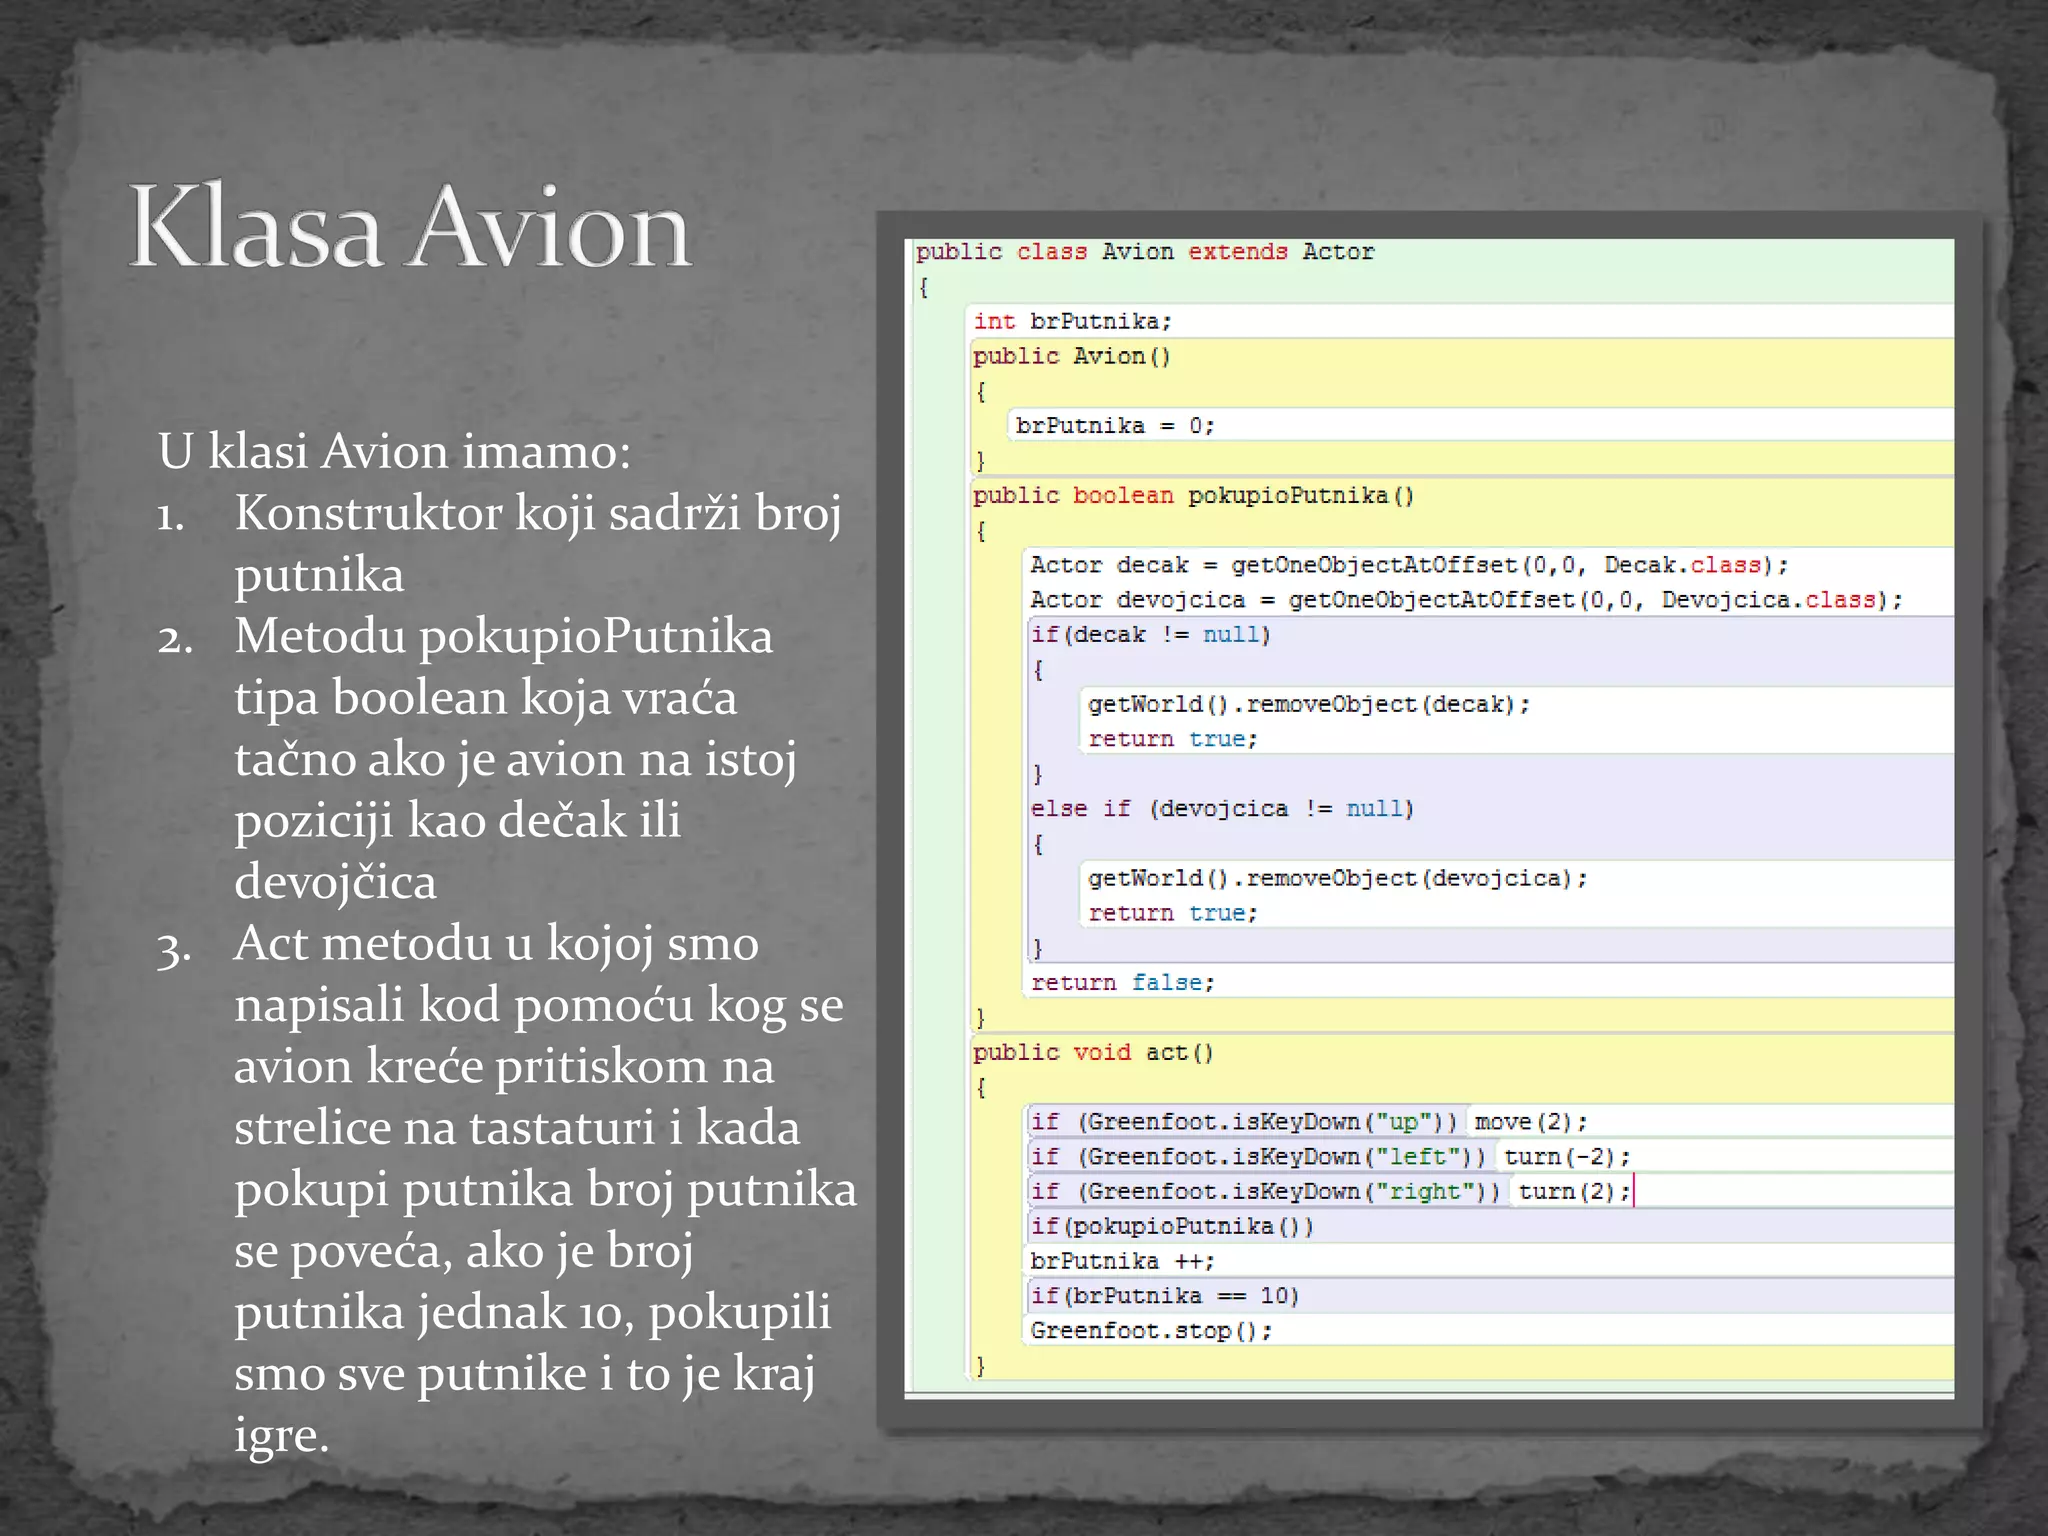2048x1536 pixels.
Task: Click the isKeyDown("up") move(2) line
Action: (1308, 1122)
